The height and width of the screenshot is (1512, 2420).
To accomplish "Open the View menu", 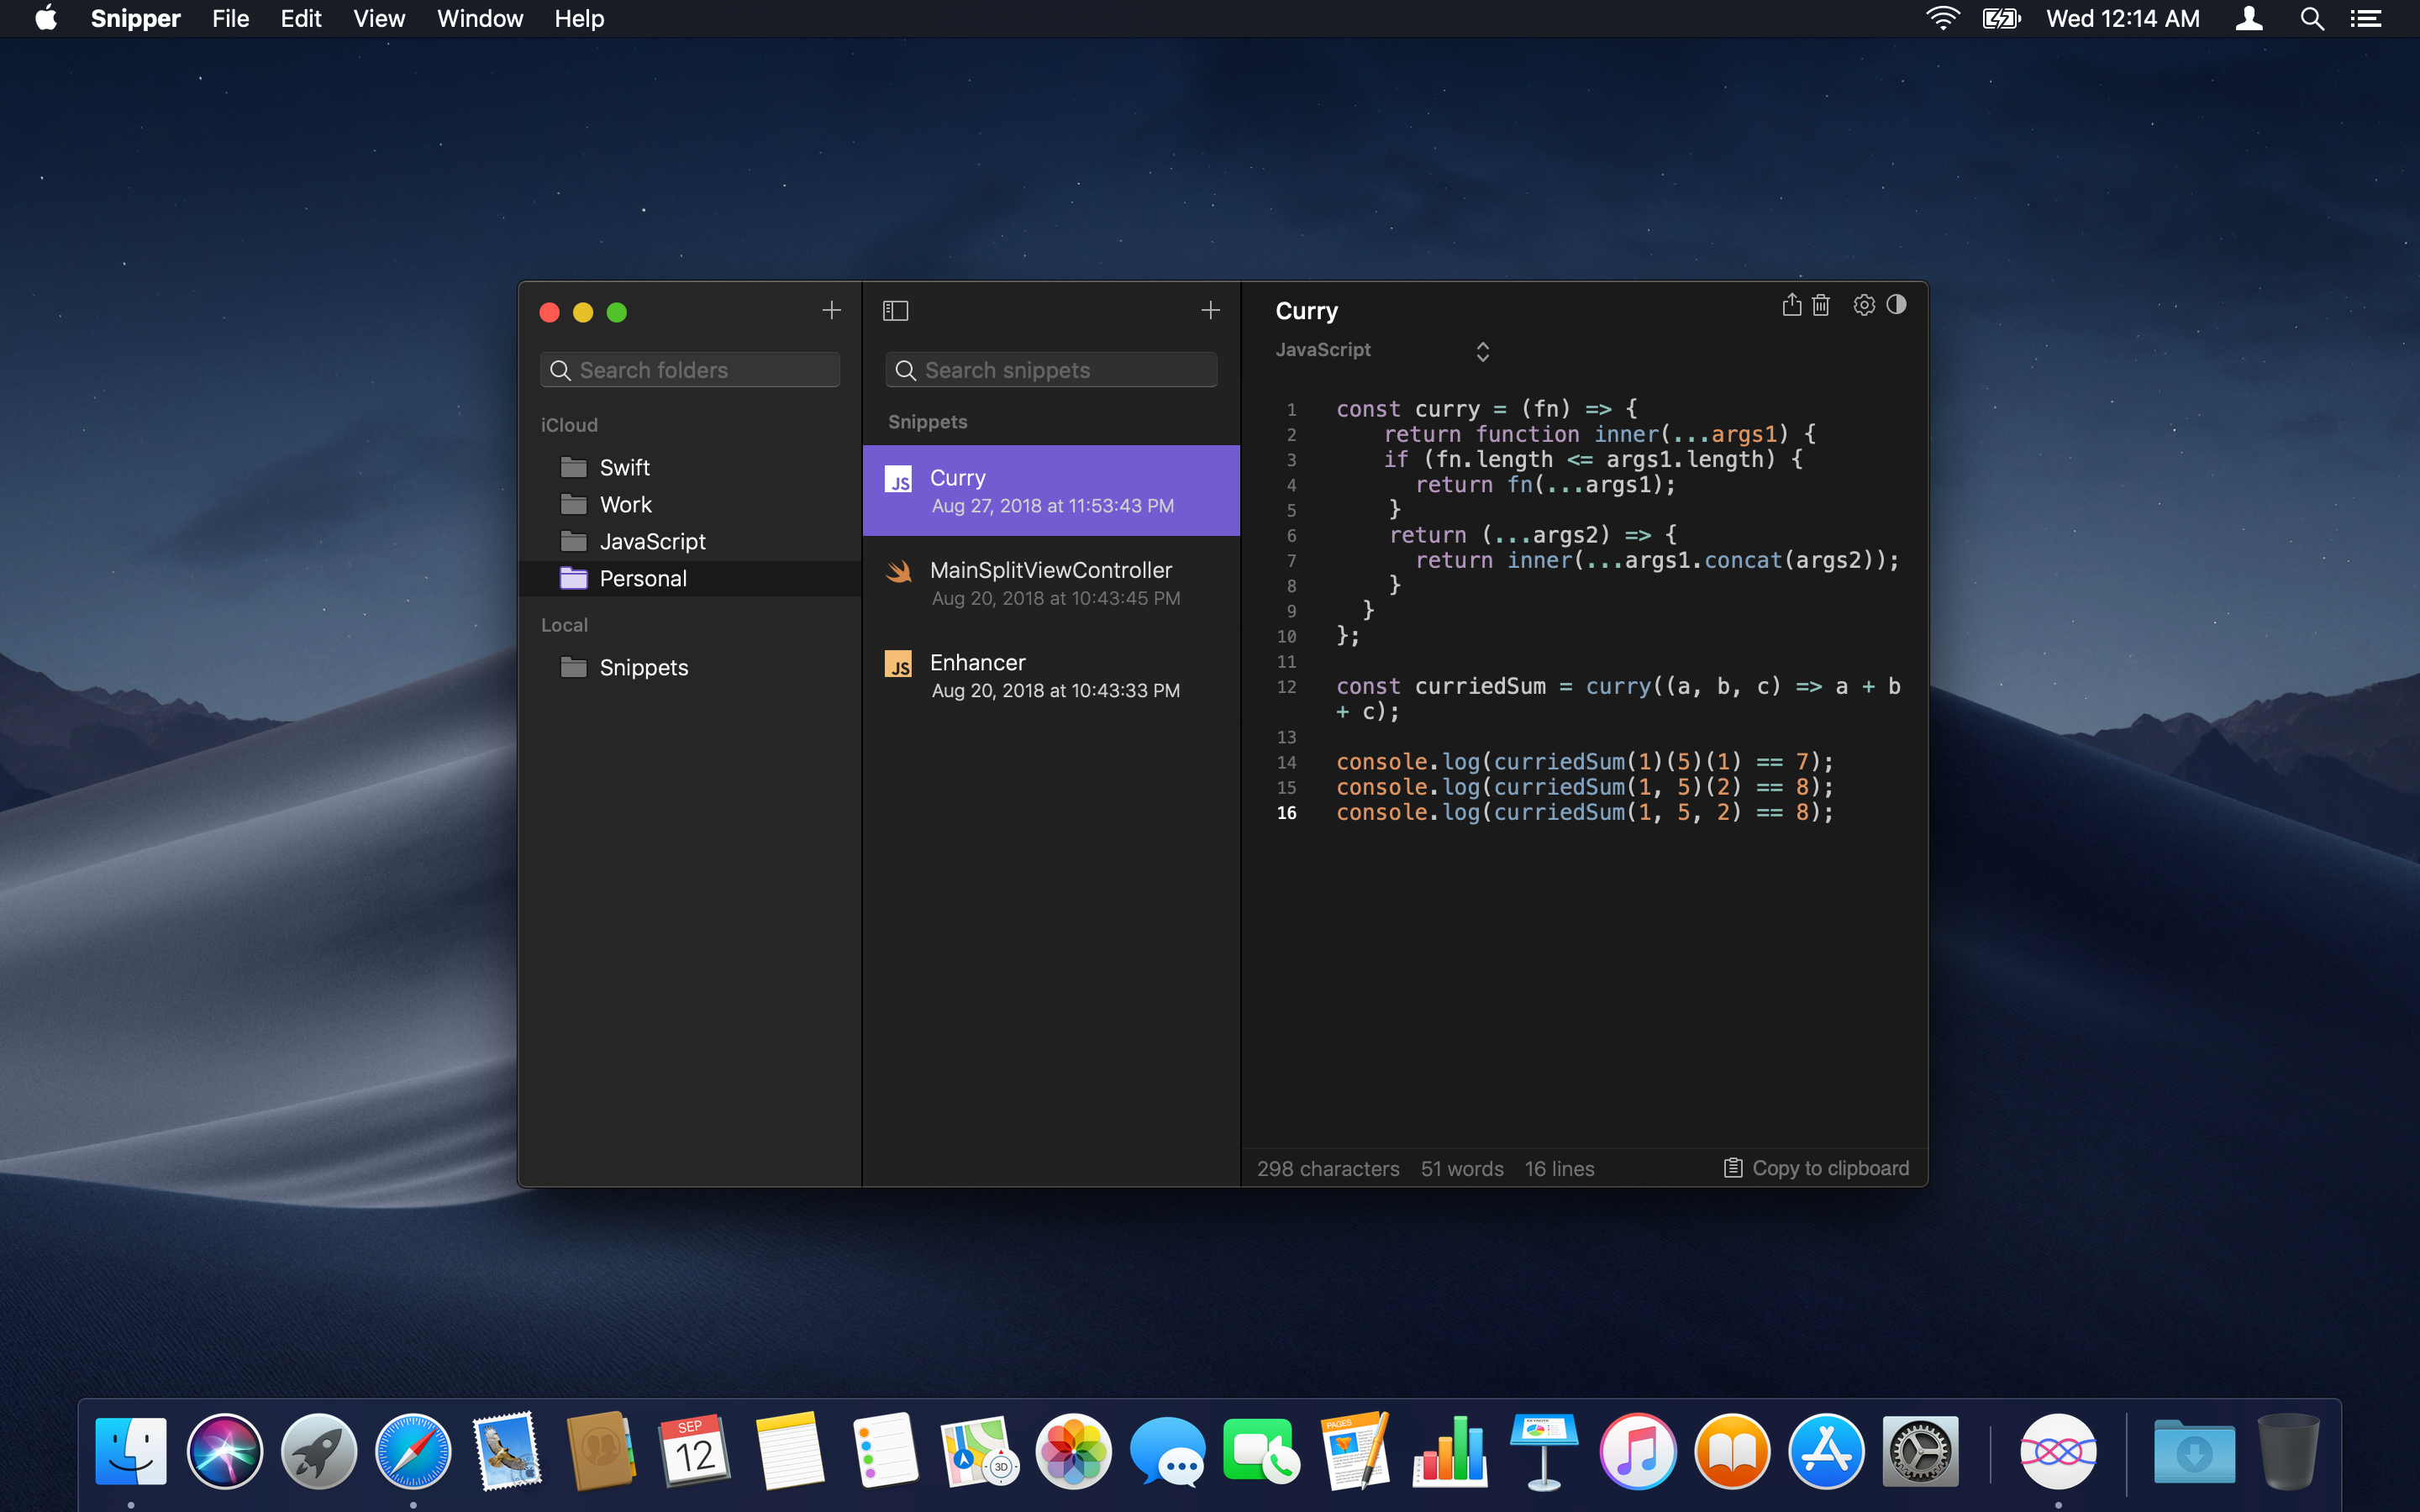I will click(x=378, y=19).
